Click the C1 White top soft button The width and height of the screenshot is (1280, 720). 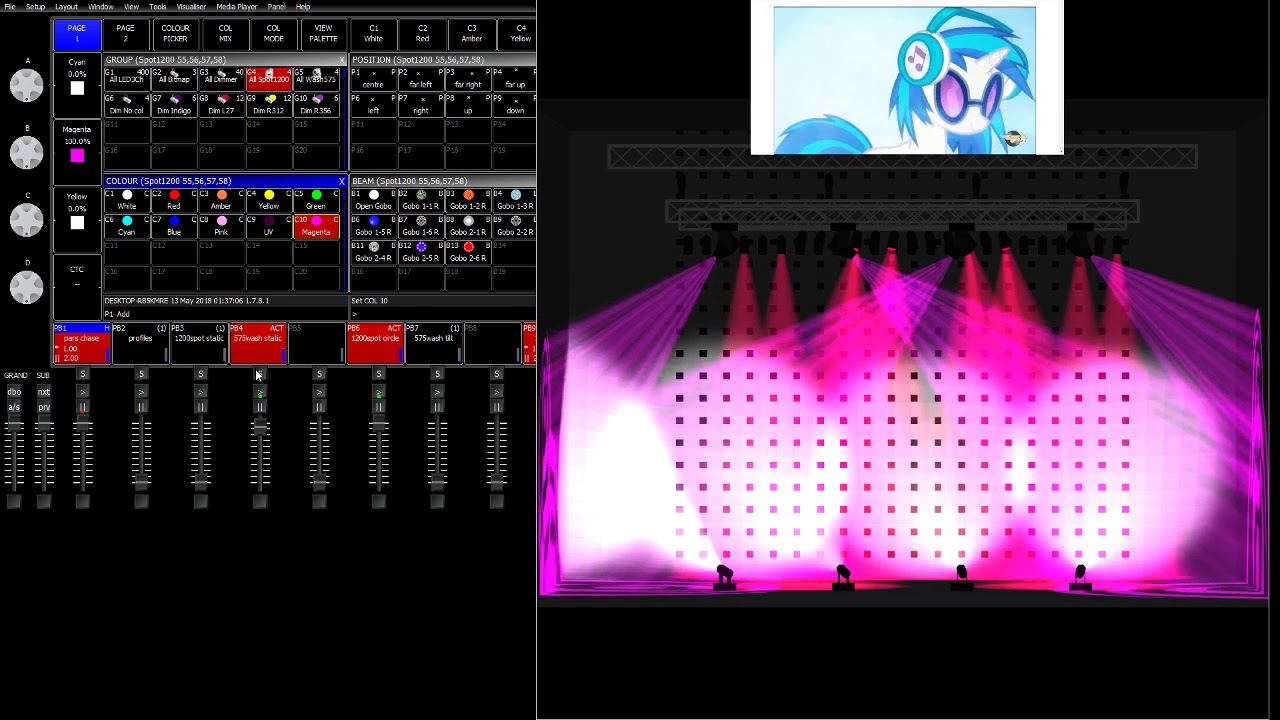[373, 34]
